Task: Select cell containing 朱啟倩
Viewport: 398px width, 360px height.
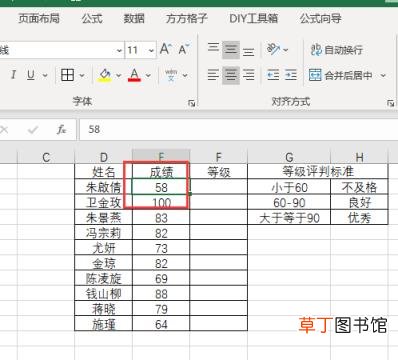Action: coord(104,187)
